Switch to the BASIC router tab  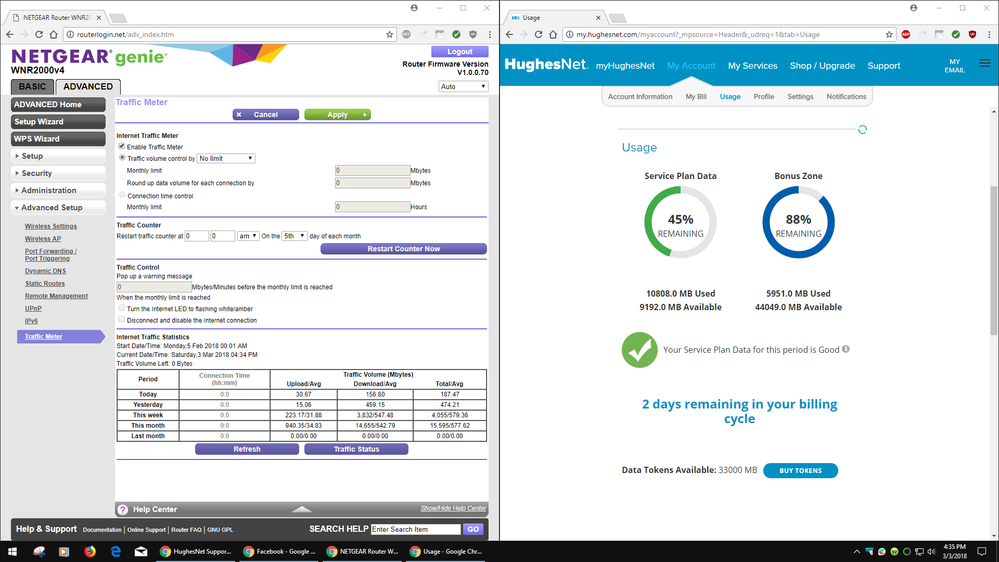coord(32,87)
